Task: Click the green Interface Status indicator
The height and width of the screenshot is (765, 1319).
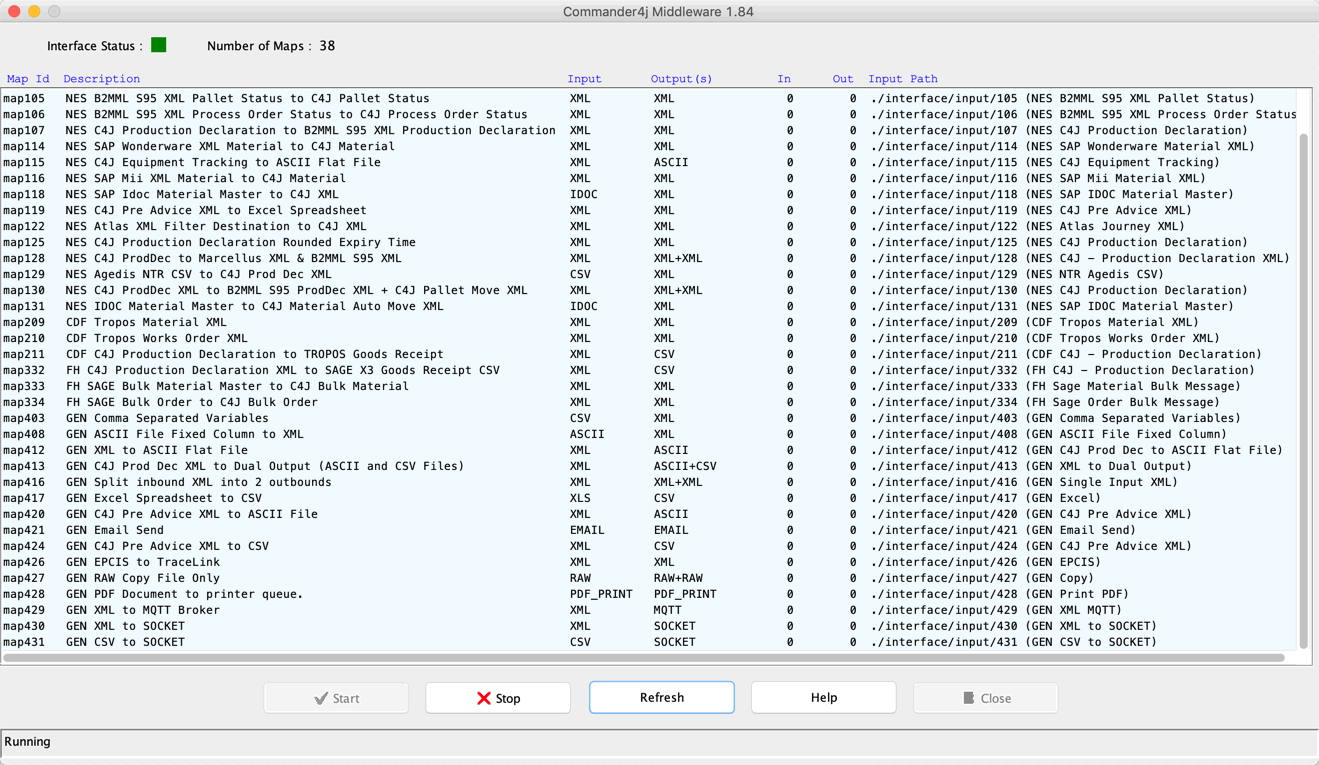Action: point(160,45)
